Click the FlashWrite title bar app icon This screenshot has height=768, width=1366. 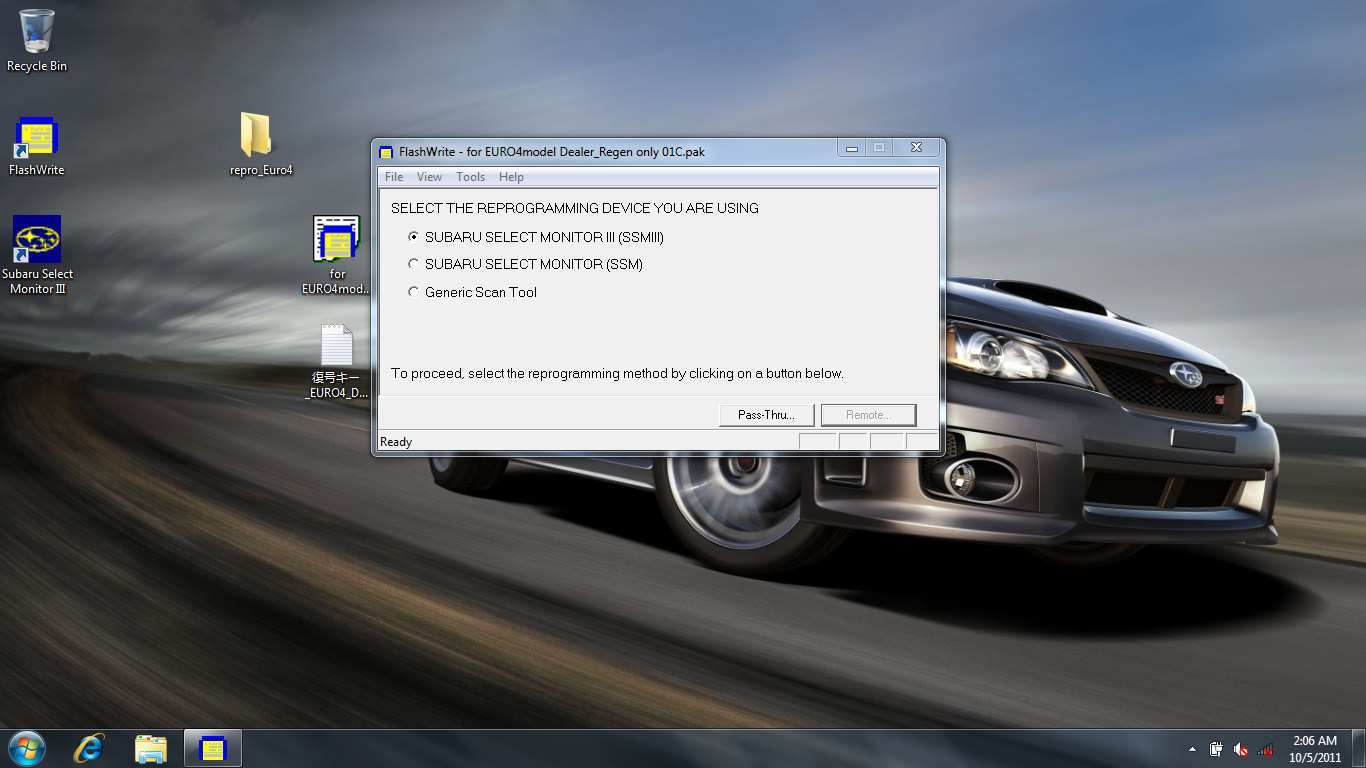[386, 152]
